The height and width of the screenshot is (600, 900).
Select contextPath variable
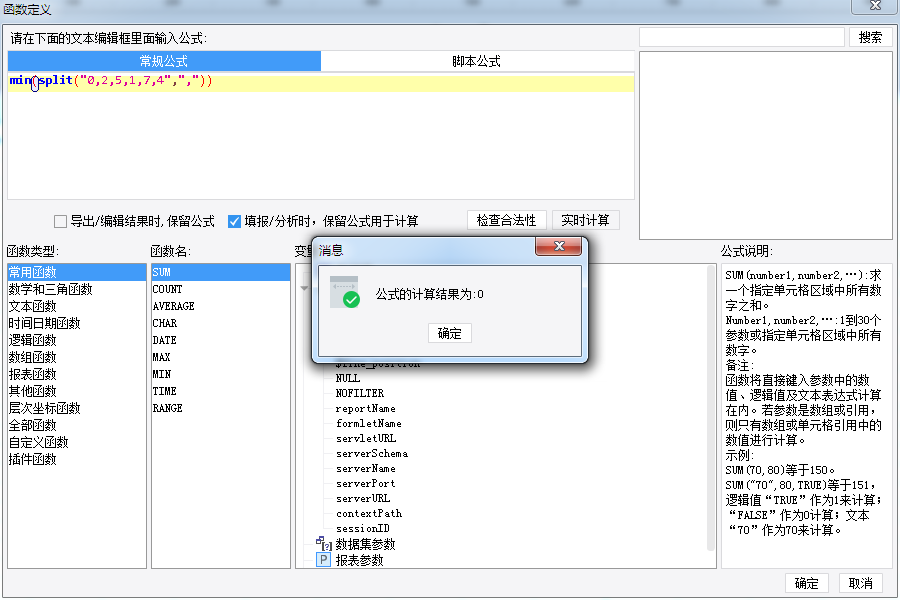(x=368, y=513)
